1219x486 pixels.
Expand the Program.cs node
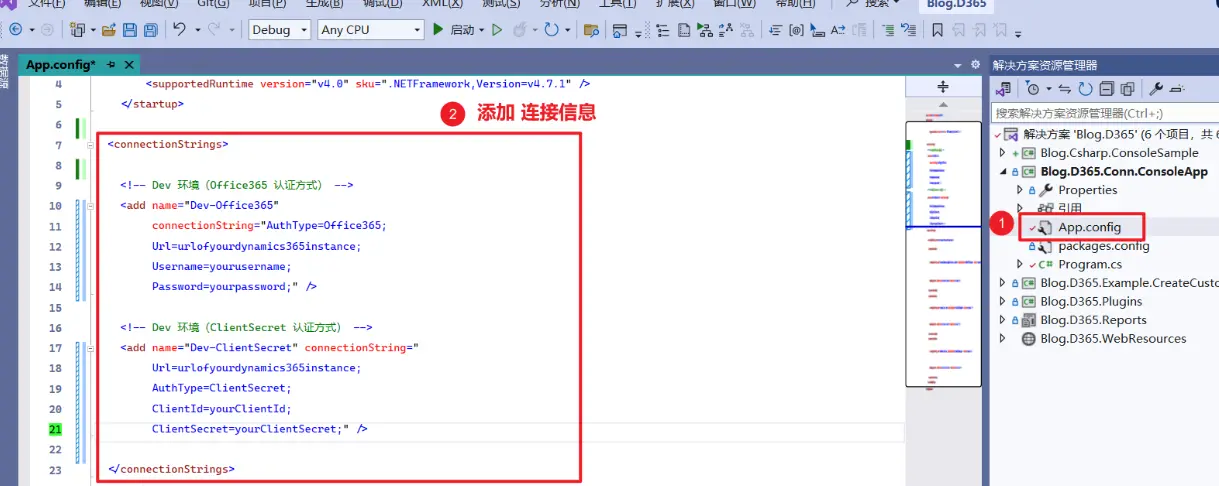tap(1020, 264)
